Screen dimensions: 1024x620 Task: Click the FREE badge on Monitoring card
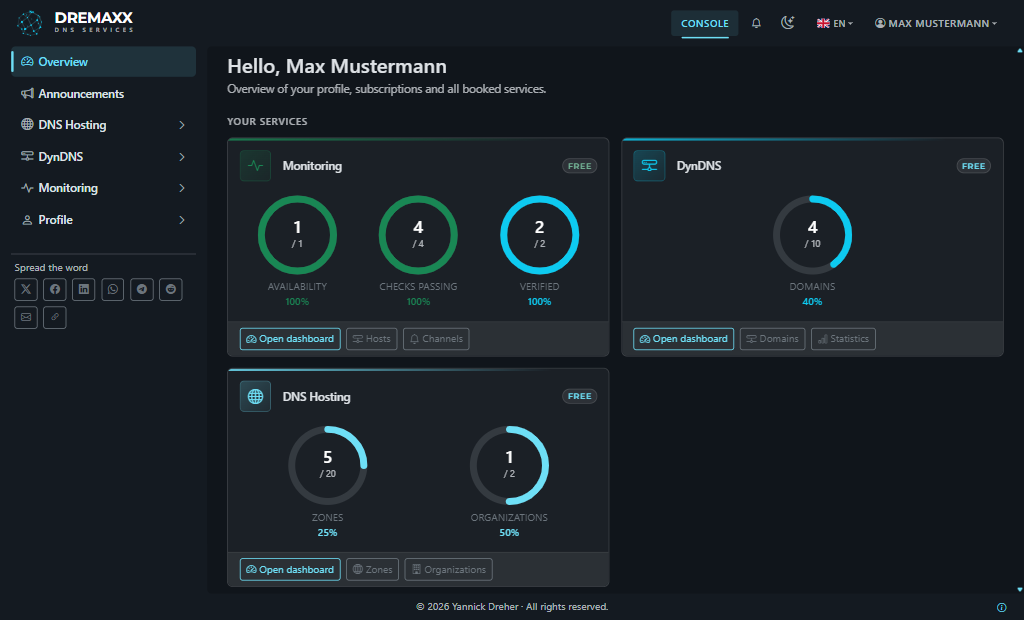tap(579, 166)
